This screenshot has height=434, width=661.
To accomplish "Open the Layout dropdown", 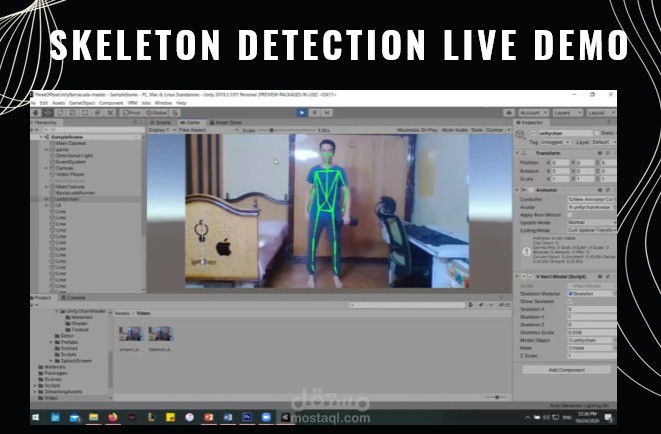I will pyautogui.click(x=600, y=113).
